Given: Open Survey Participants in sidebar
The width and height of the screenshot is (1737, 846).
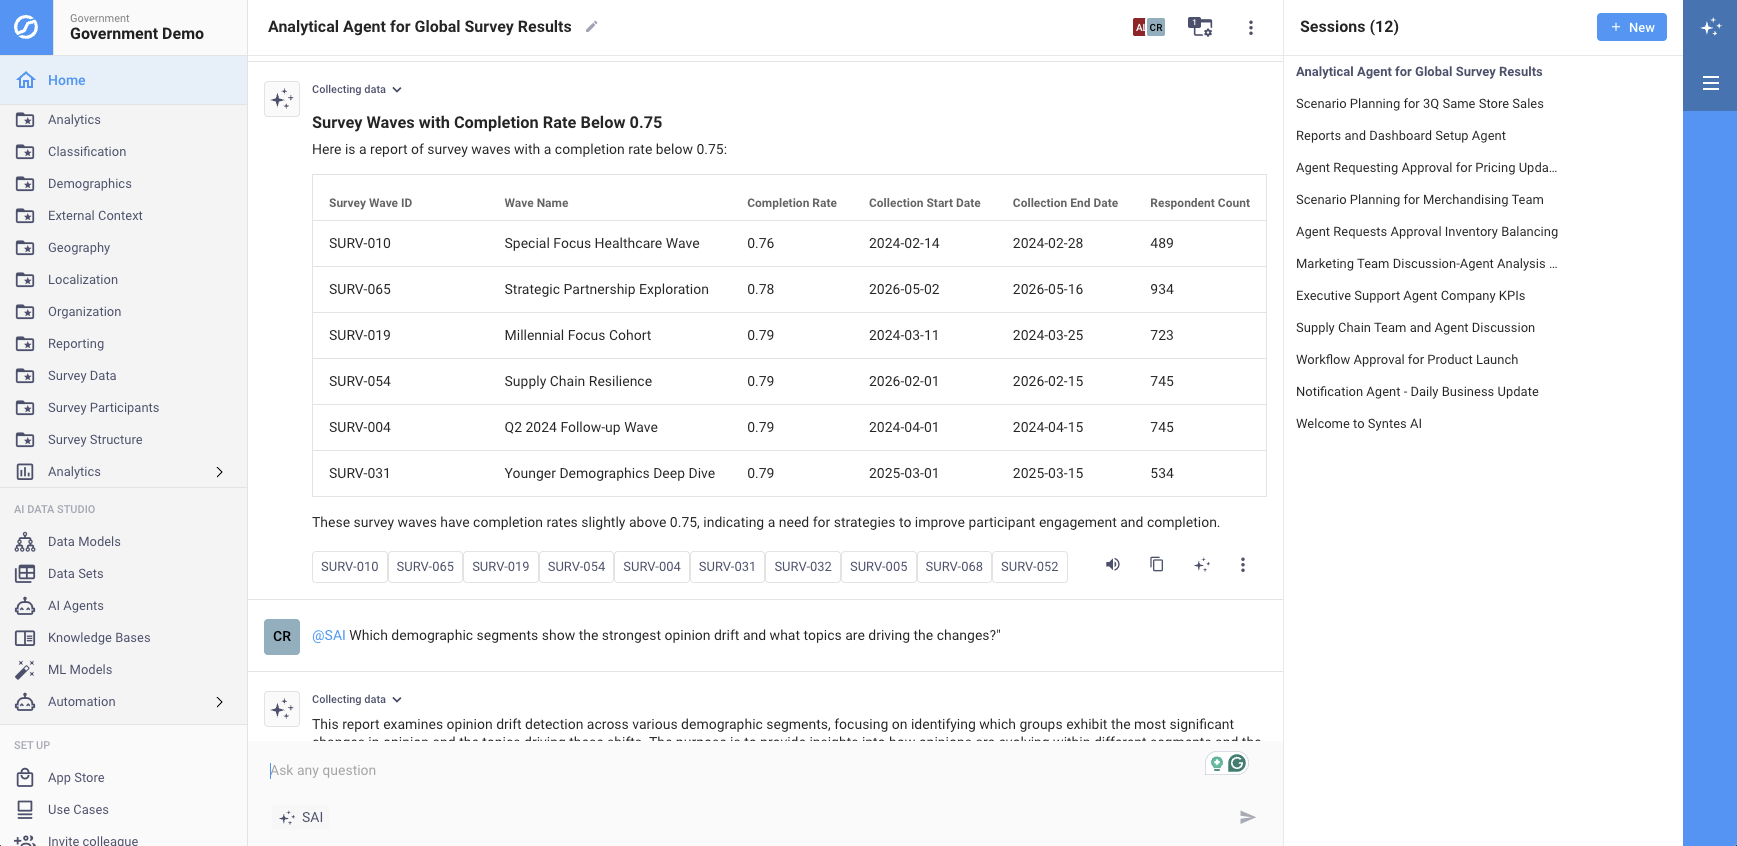Looking at the screenshot, I should 103,408.
